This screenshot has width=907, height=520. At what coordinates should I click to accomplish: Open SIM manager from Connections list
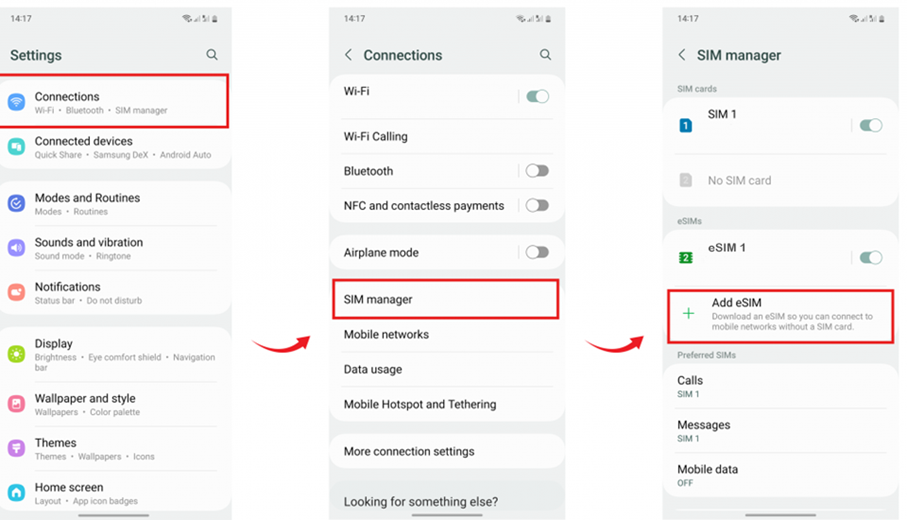(x=444, y=299)
